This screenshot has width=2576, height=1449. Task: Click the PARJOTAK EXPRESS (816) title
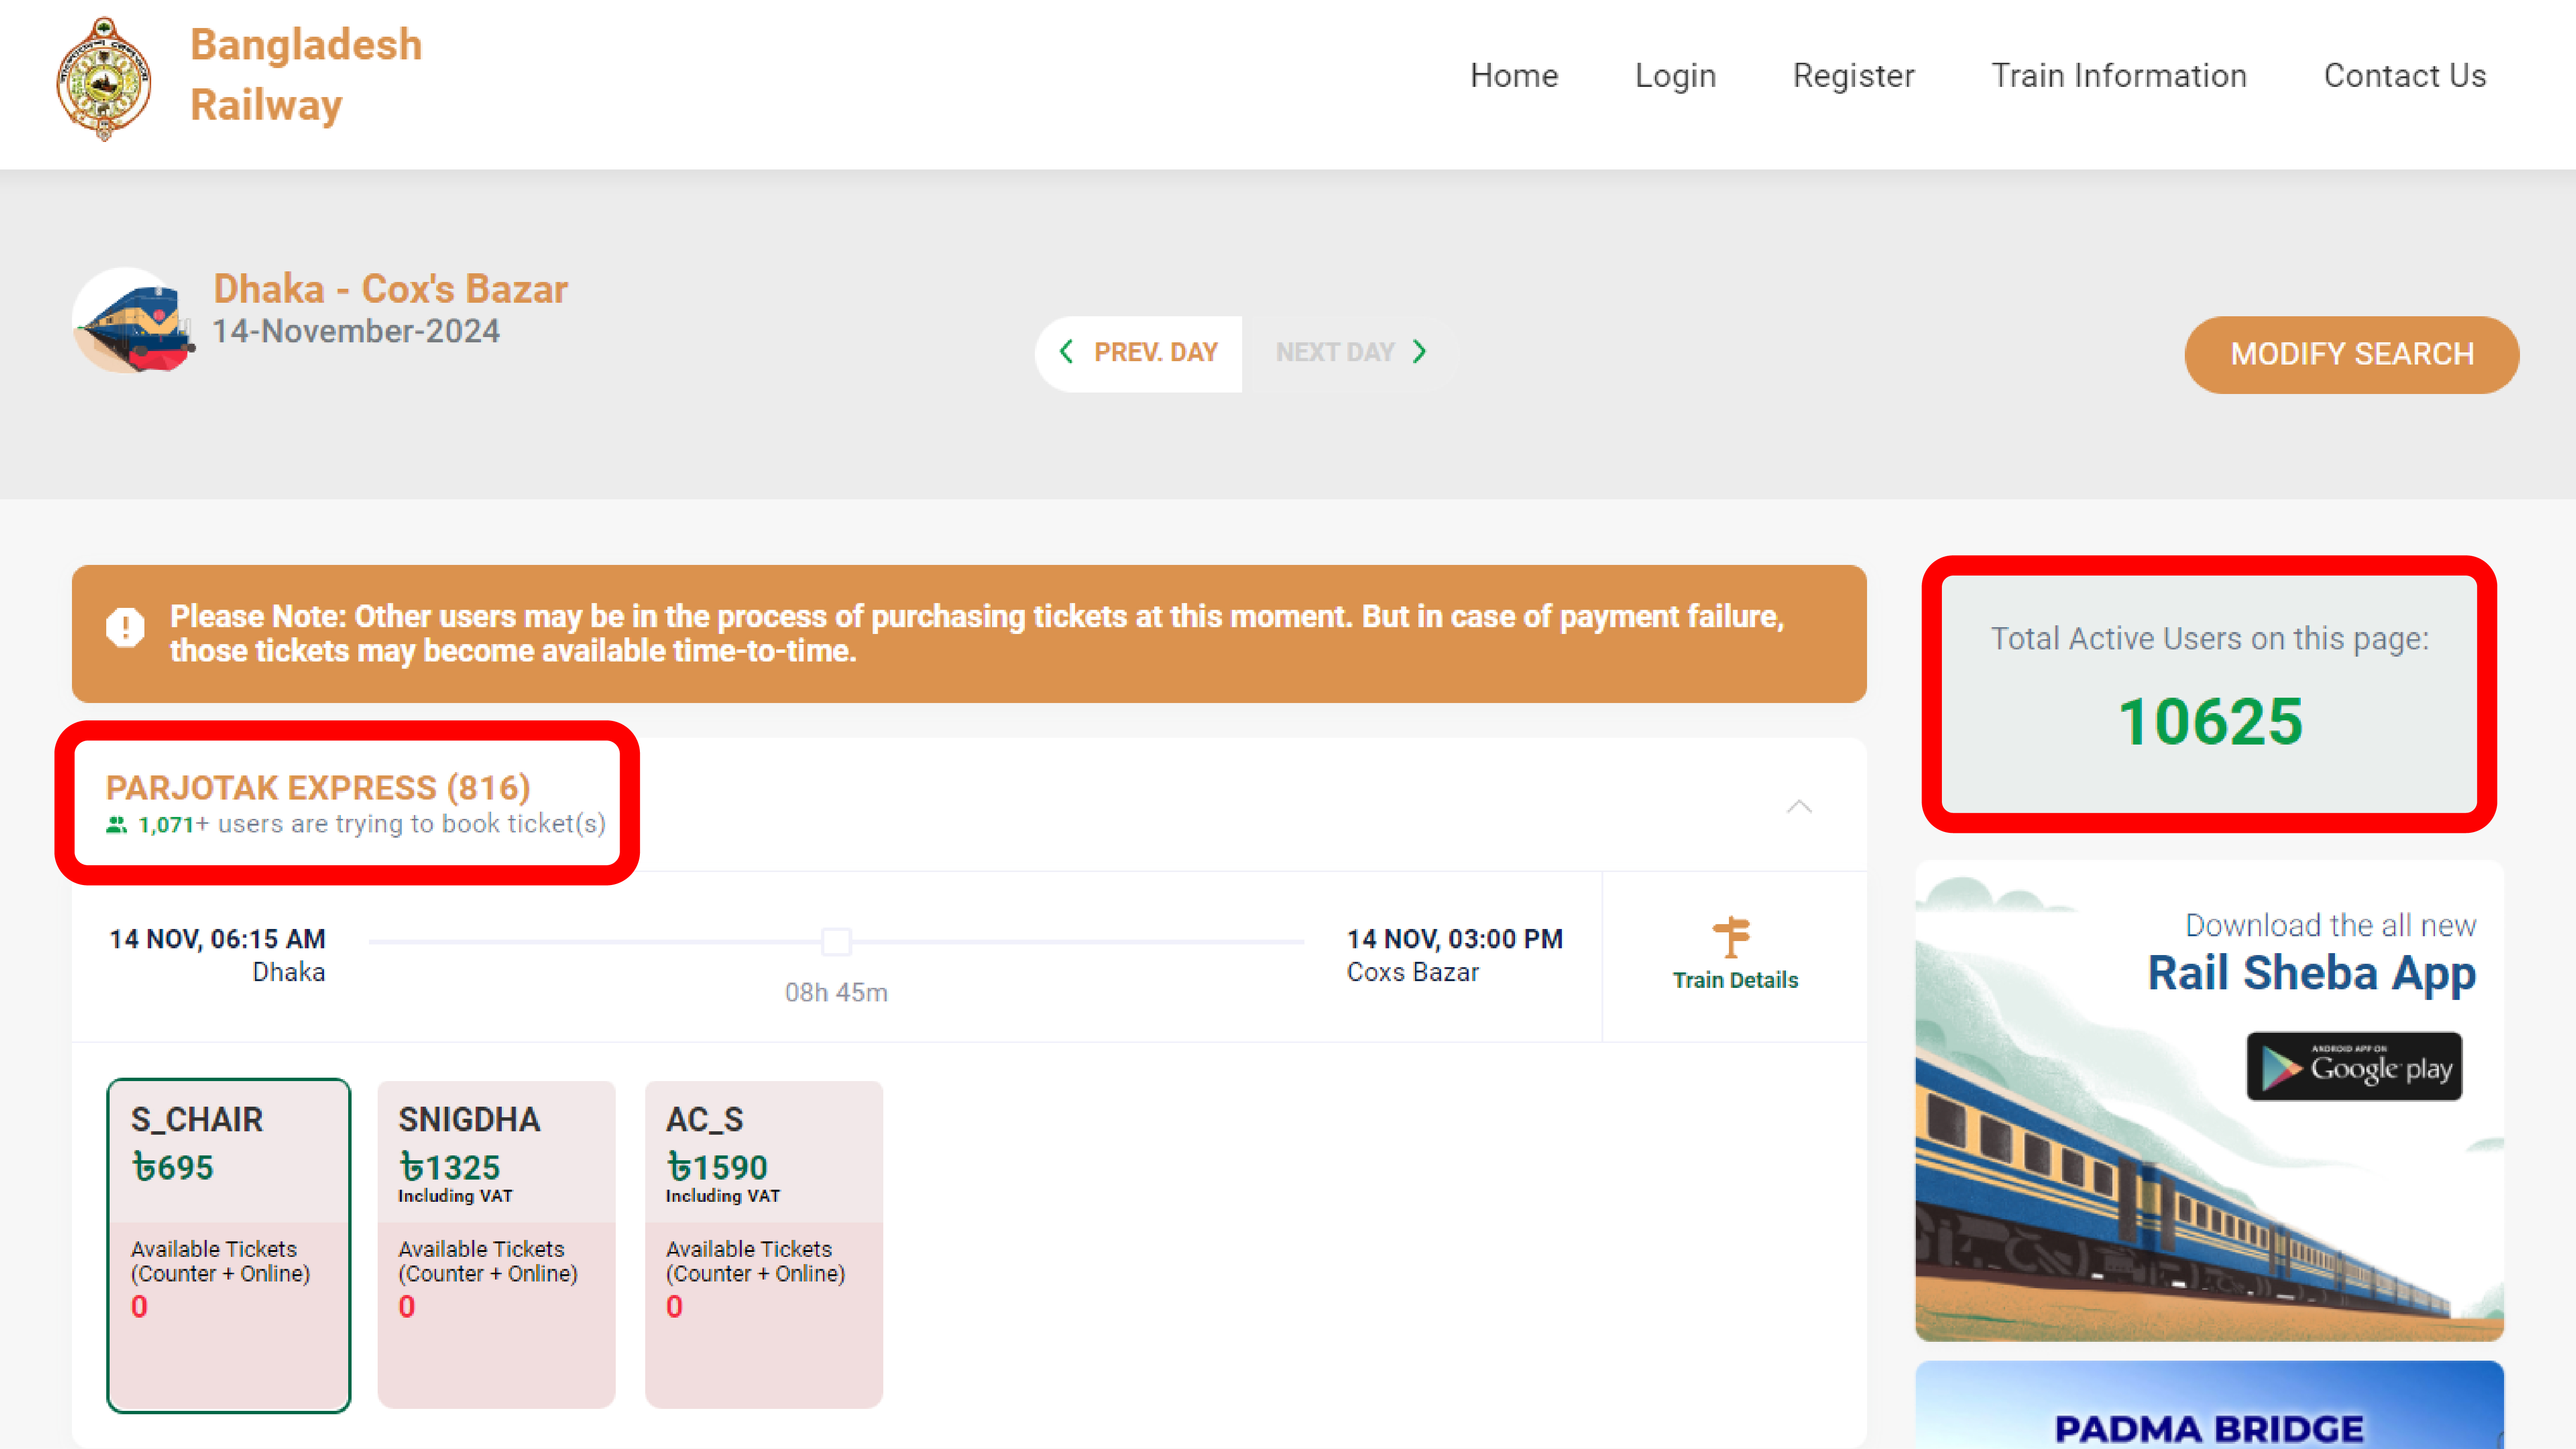(318, 787)
